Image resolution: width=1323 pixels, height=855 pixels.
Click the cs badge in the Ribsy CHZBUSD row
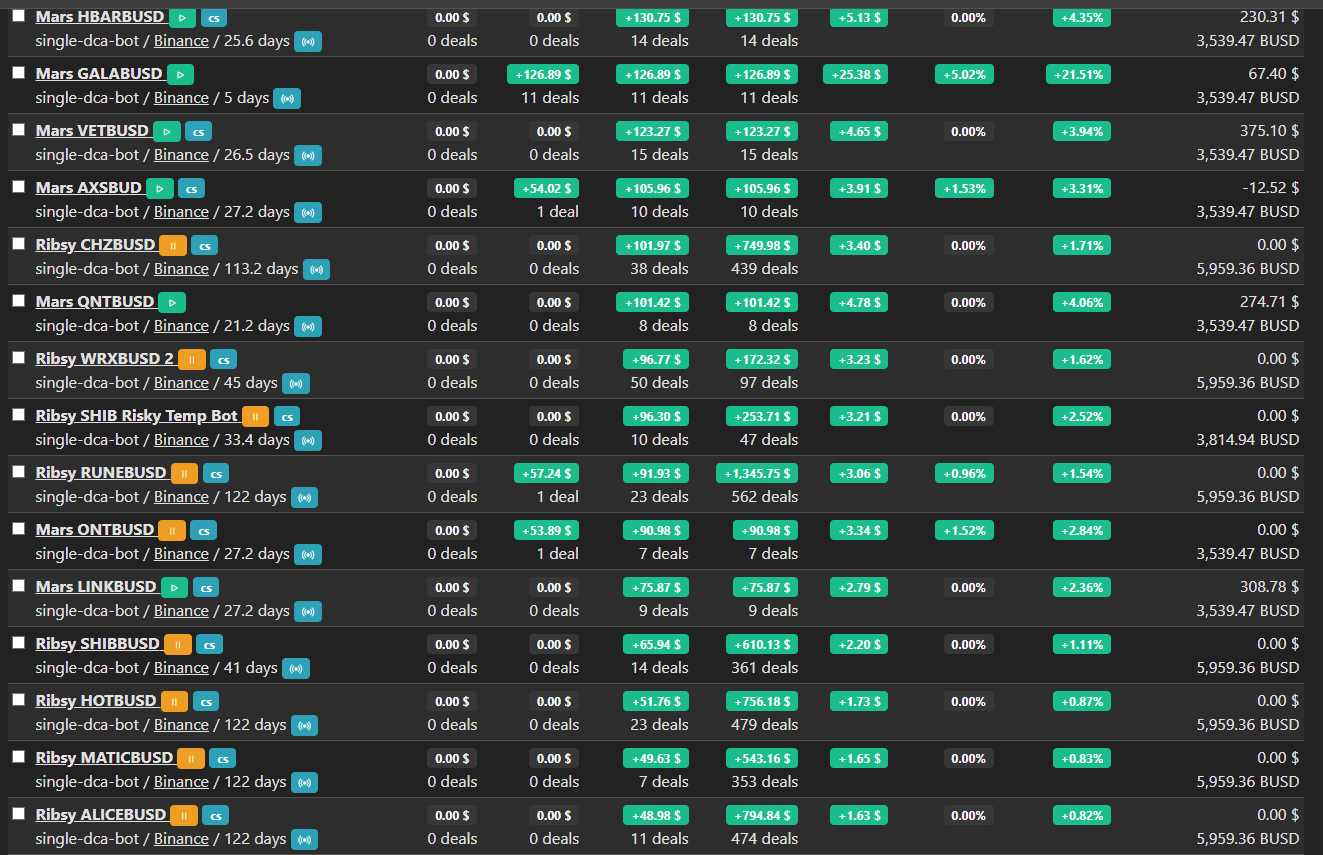tap(205, 245)
